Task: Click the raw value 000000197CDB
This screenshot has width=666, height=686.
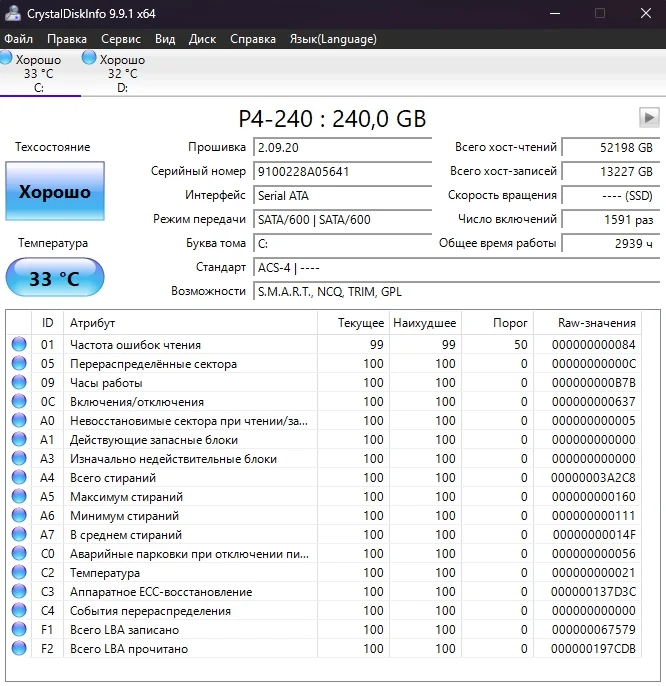Action: [593, 649]
